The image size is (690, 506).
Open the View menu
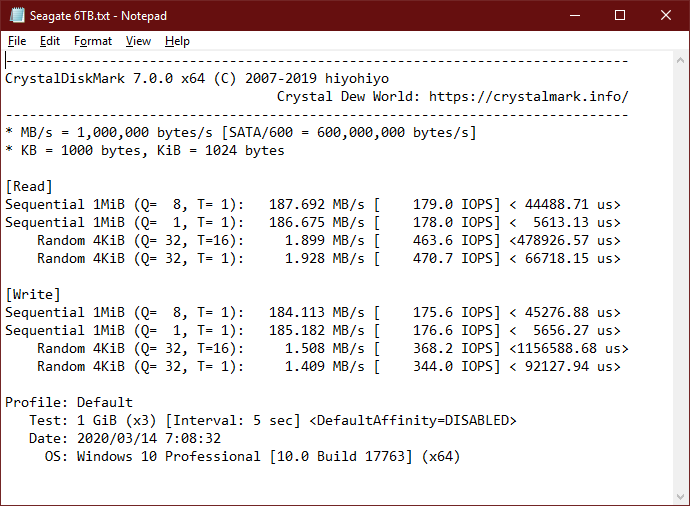pos(138,41)
